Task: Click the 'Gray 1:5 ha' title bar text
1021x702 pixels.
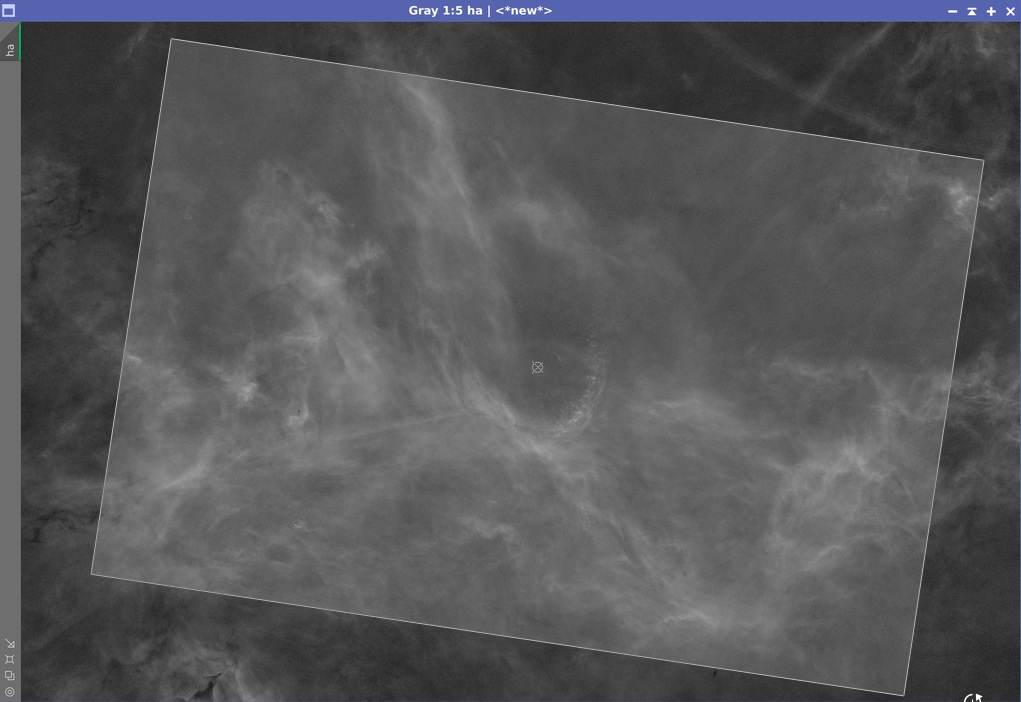Action: [445, 10]
